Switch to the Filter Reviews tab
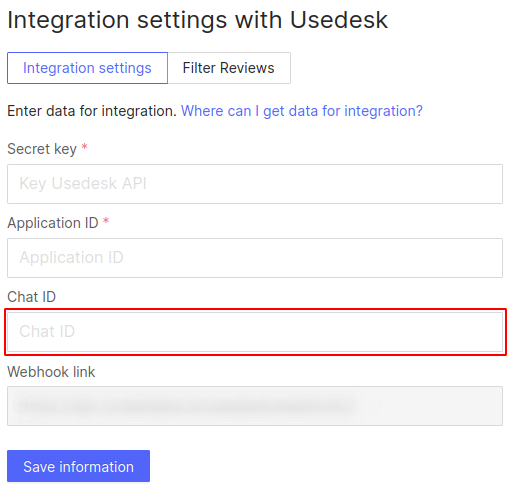Screen dimensions: 515x502 229,68
